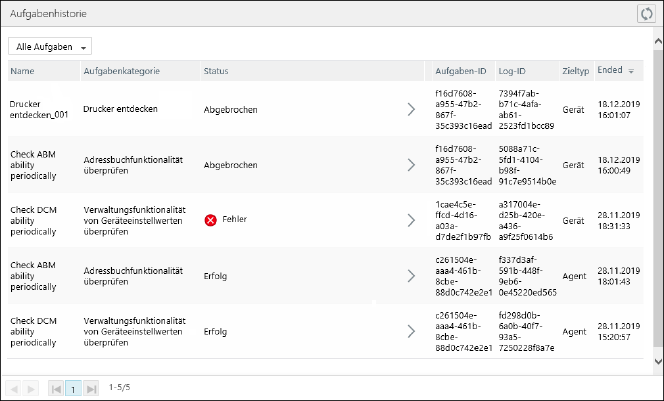Go to first page pagination icon
Viewport: 664px width, 401px height.
pos(56,387)
